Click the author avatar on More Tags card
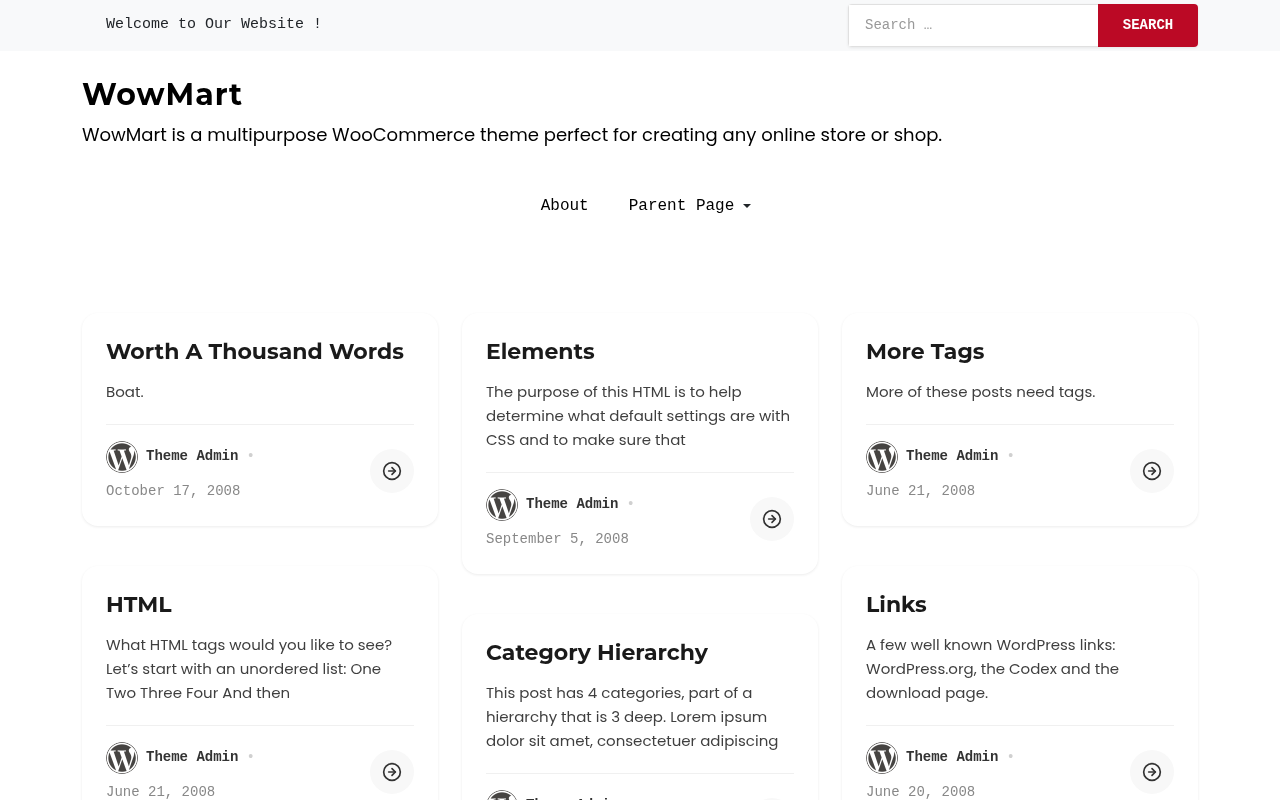This screenshot has height=800, width=1280. (x=882, y=457)
